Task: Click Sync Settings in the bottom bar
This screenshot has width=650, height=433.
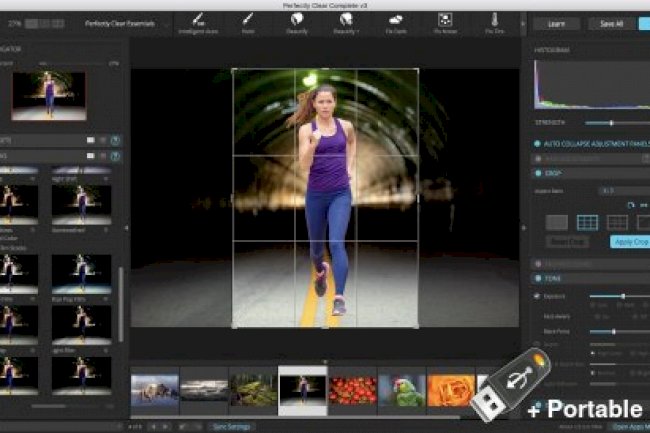Action: point(233,426)
